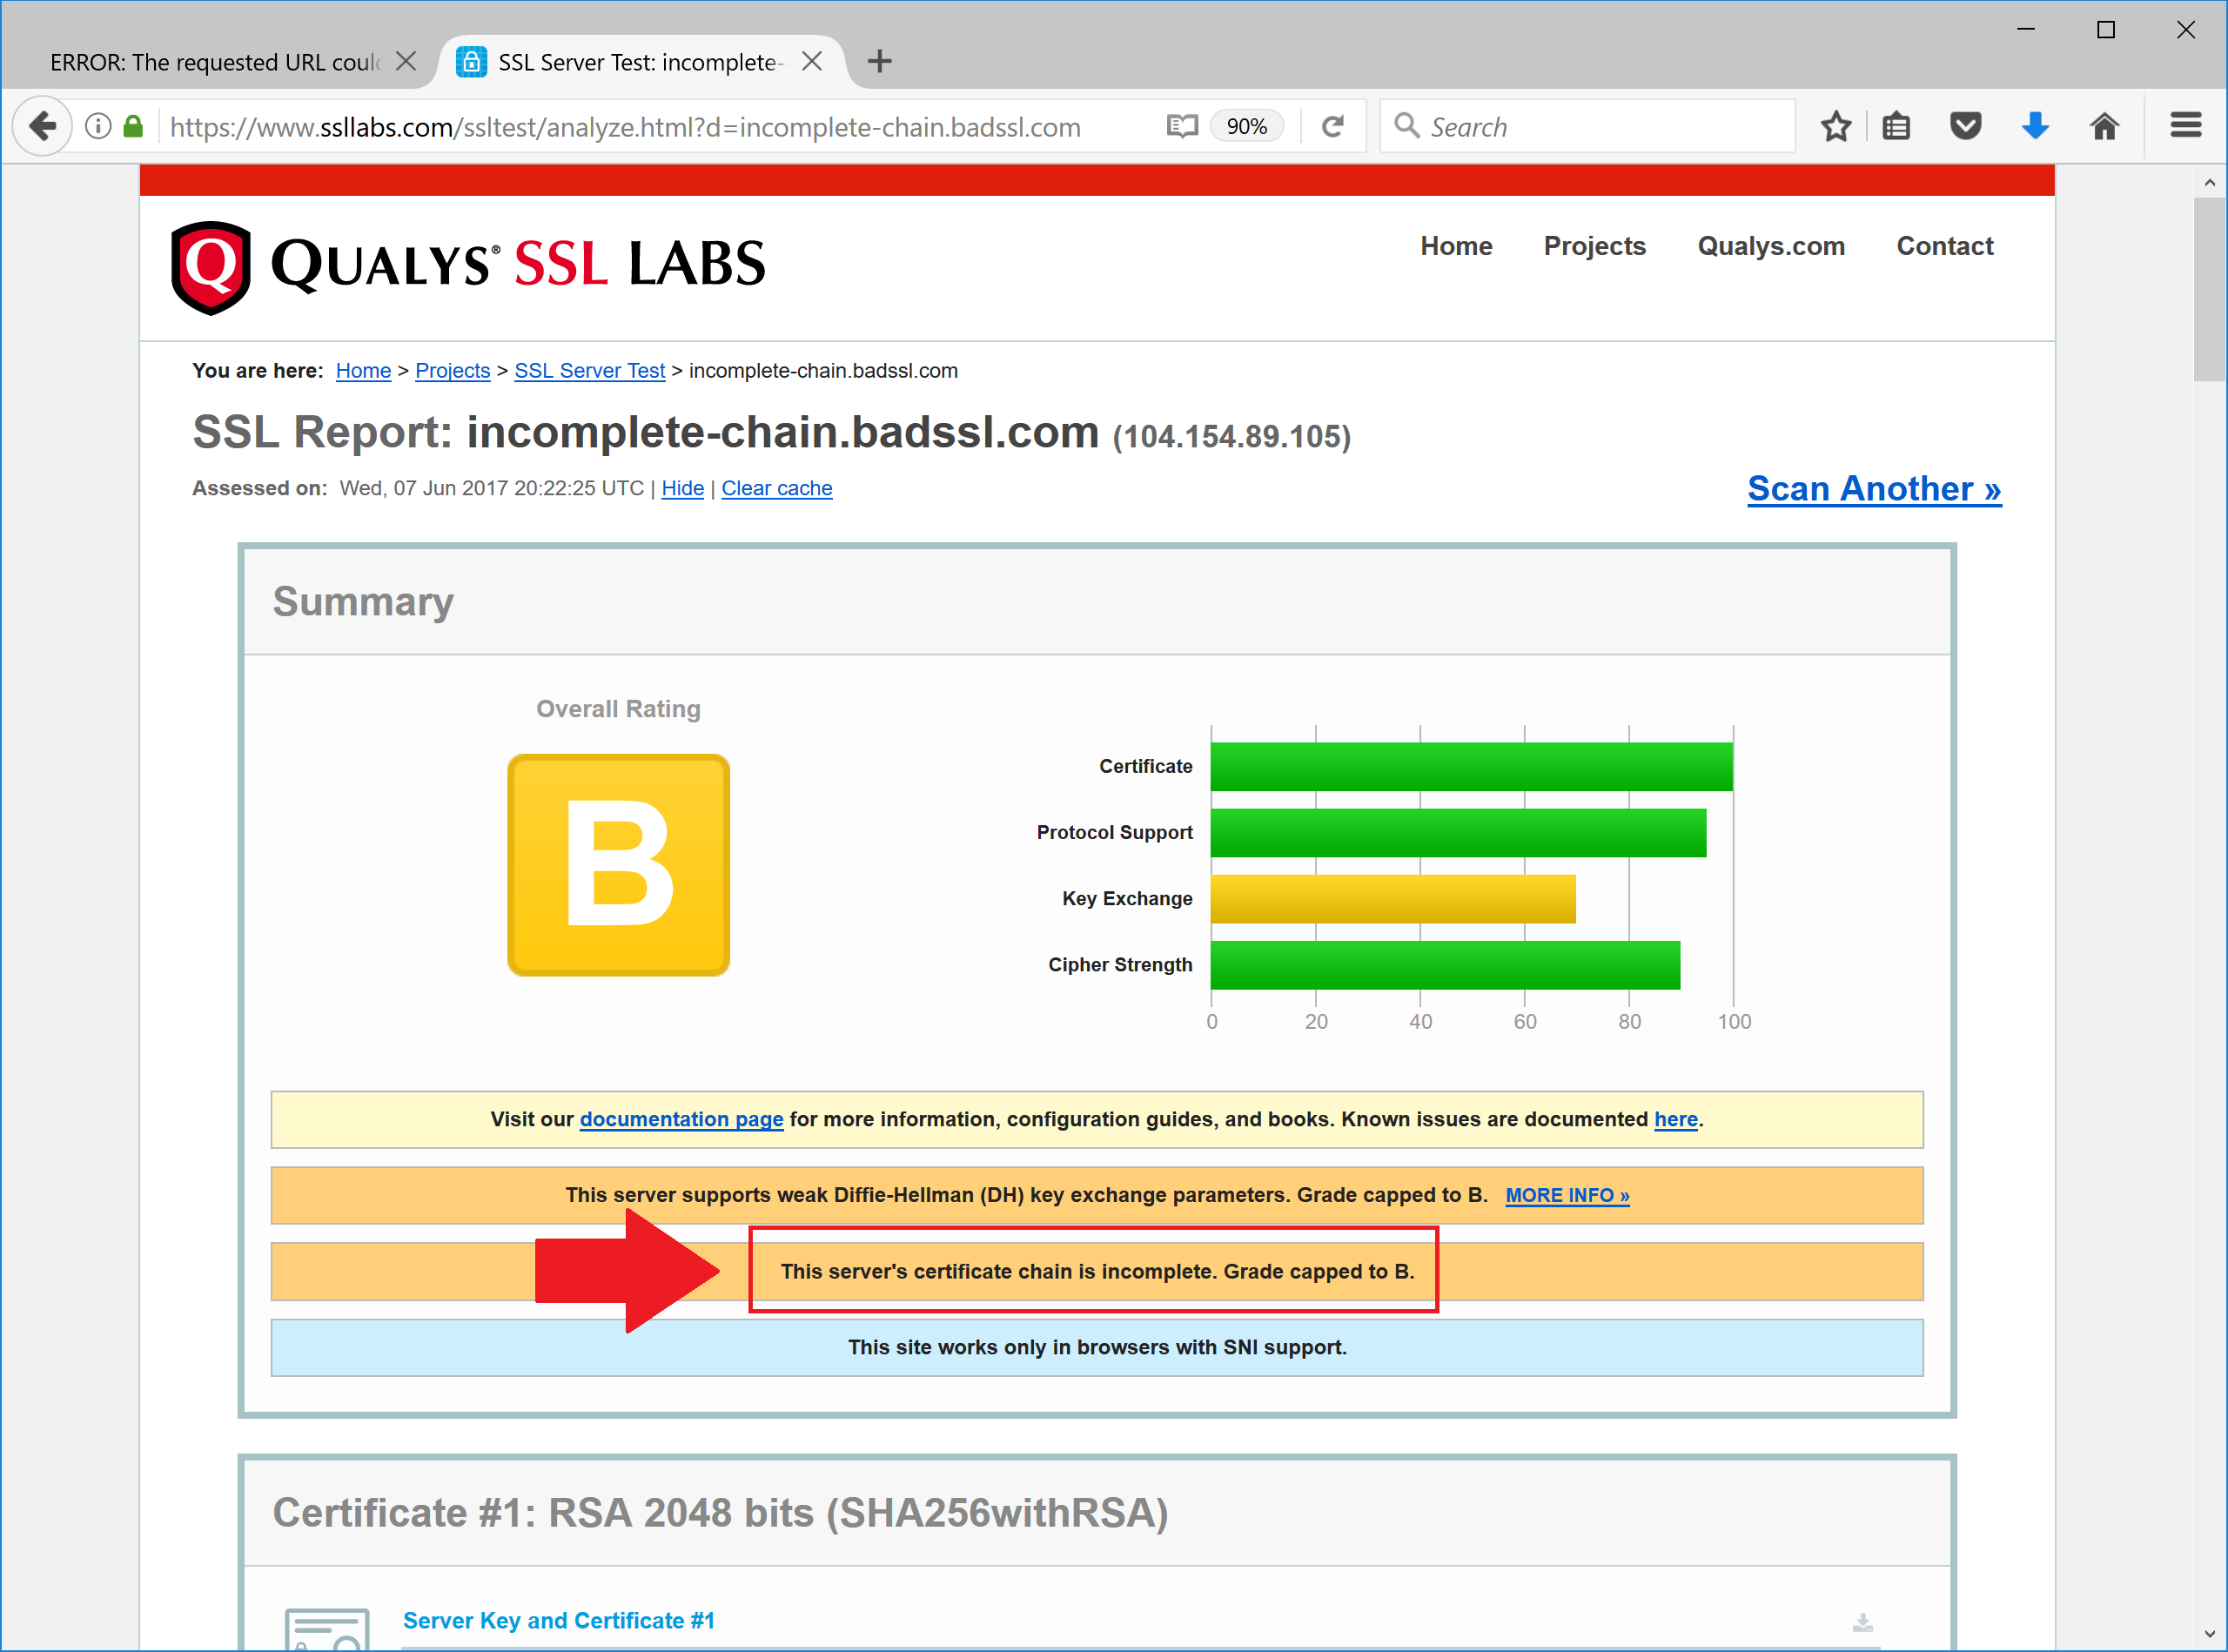Viewport: 2228px width, 1652px height.
Task: Click the scrollbar down arrow
Action: click(x=2209, y=1634)
